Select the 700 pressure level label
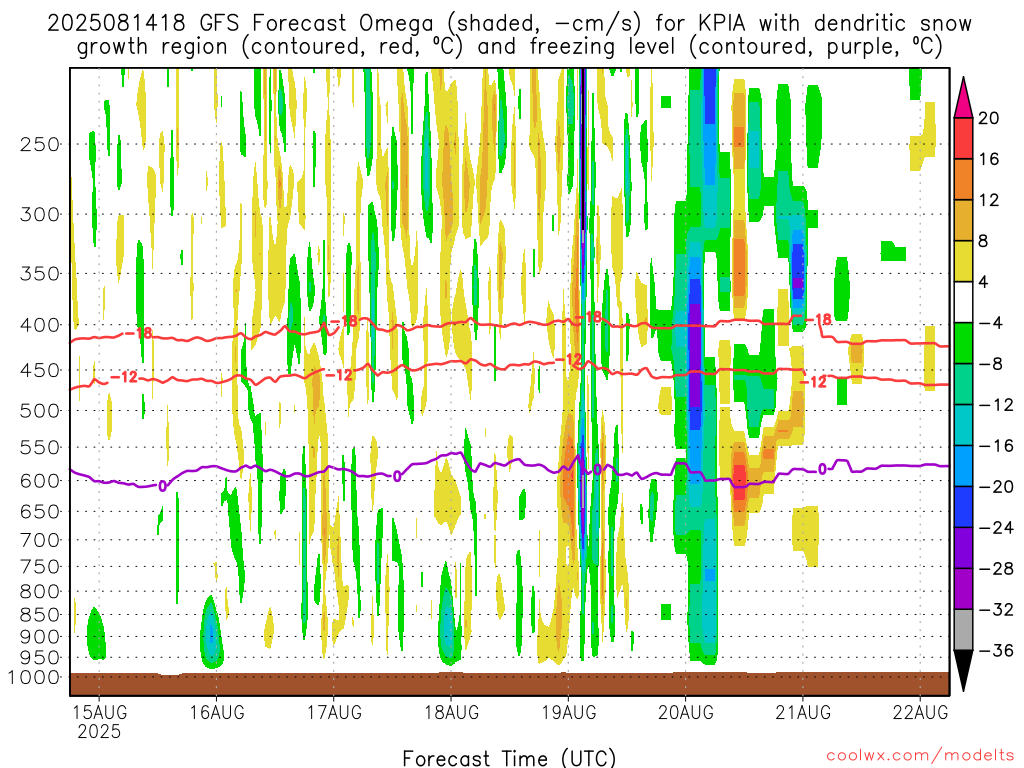 point(40,540)
